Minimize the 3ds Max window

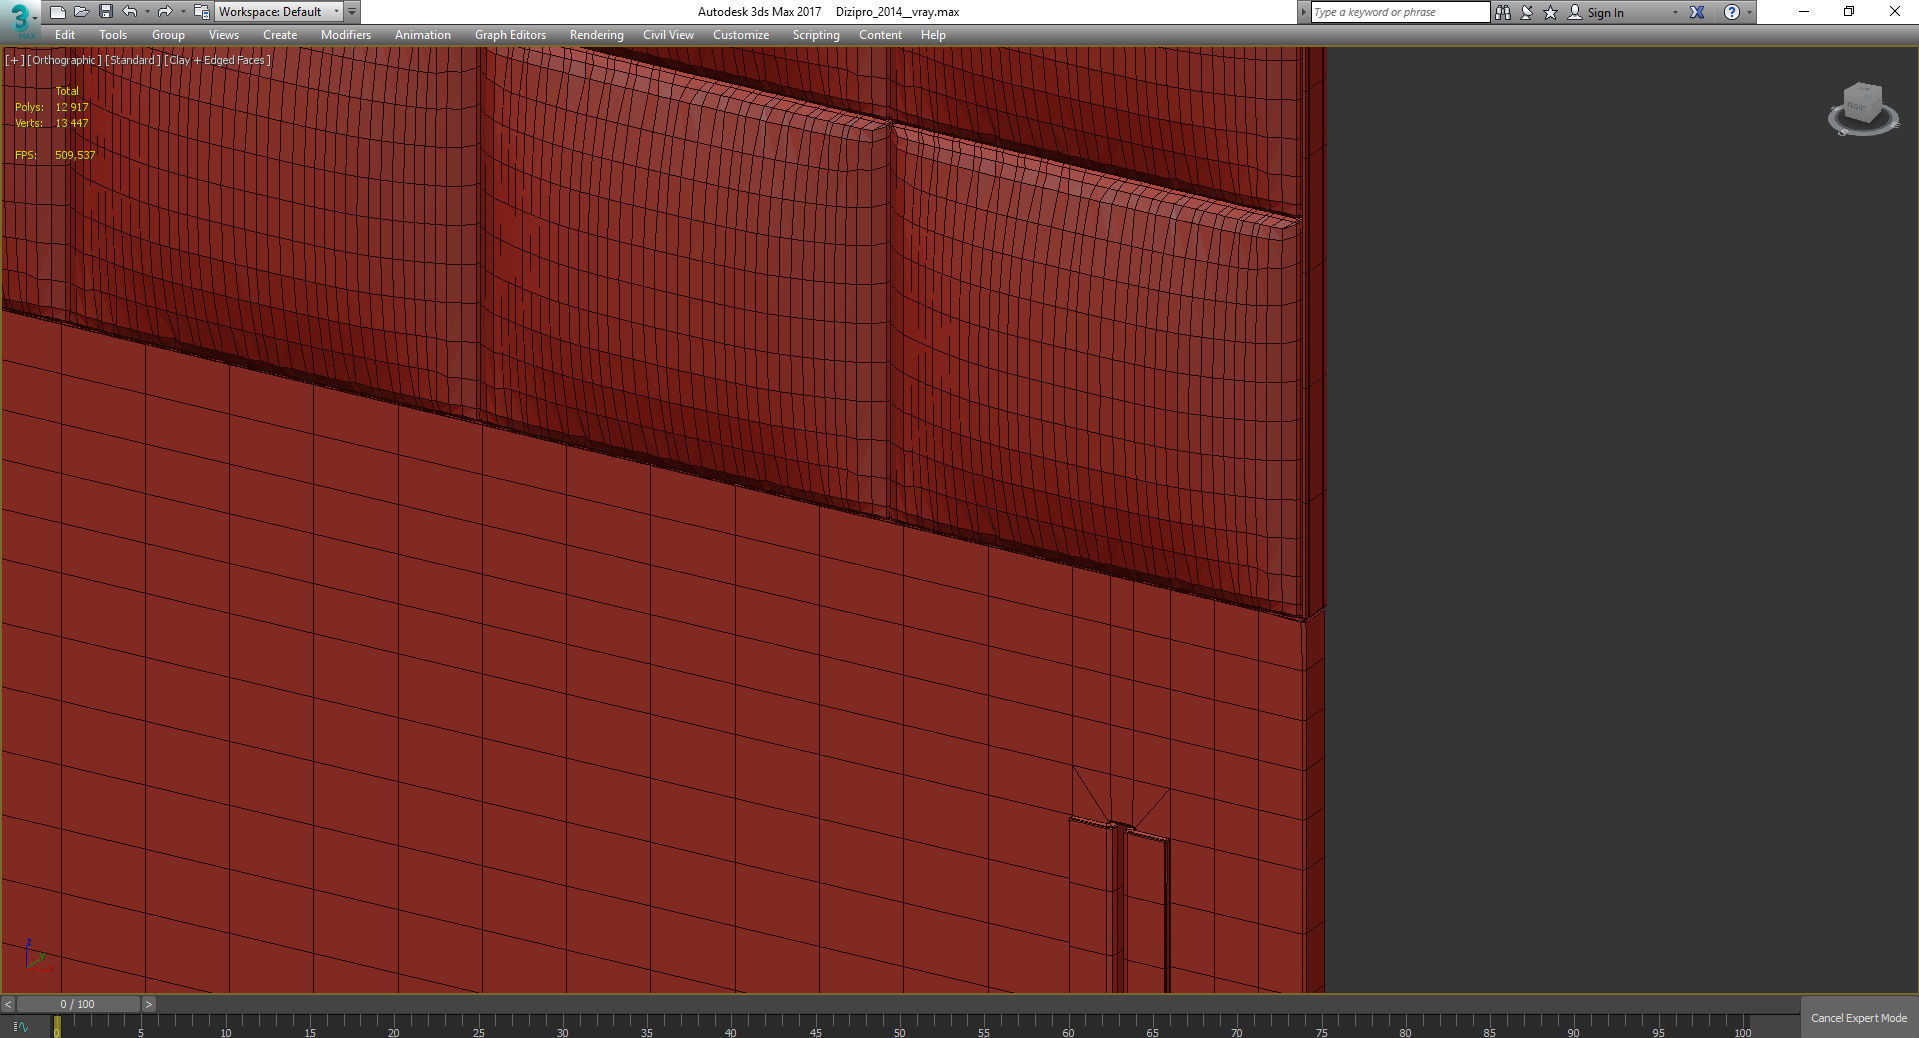tap(1804, 12)
